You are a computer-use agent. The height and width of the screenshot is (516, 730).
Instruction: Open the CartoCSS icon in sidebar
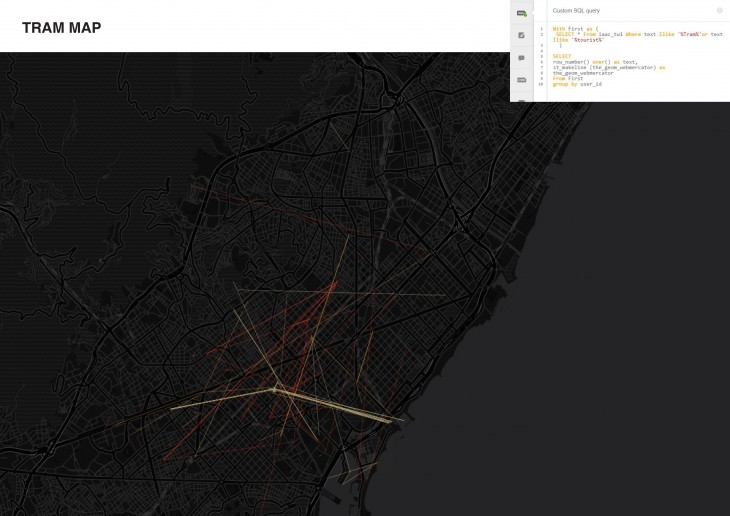pos(521,79)
